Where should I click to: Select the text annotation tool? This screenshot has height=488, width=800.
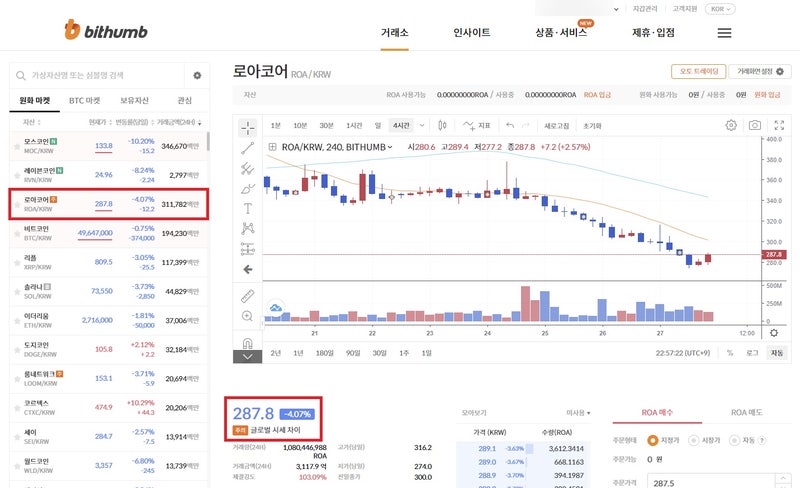click(247, 208)
